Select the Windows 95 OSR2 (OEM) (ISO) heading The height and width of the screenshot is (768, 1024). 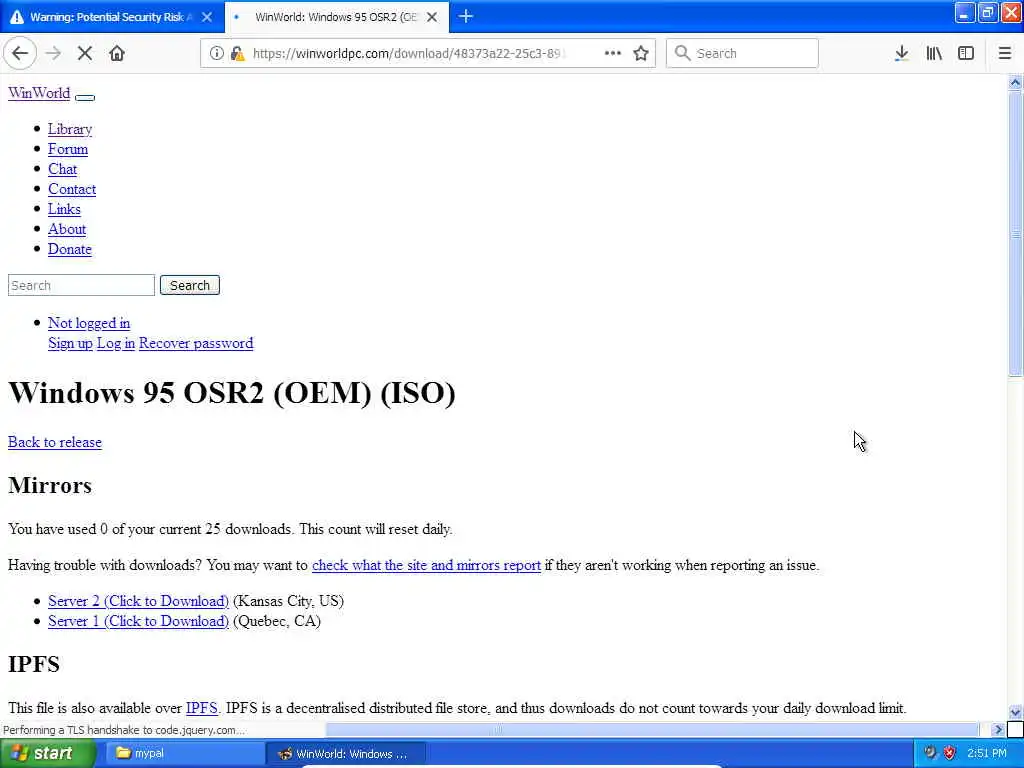pyautogui.click(x=232, y=392)
